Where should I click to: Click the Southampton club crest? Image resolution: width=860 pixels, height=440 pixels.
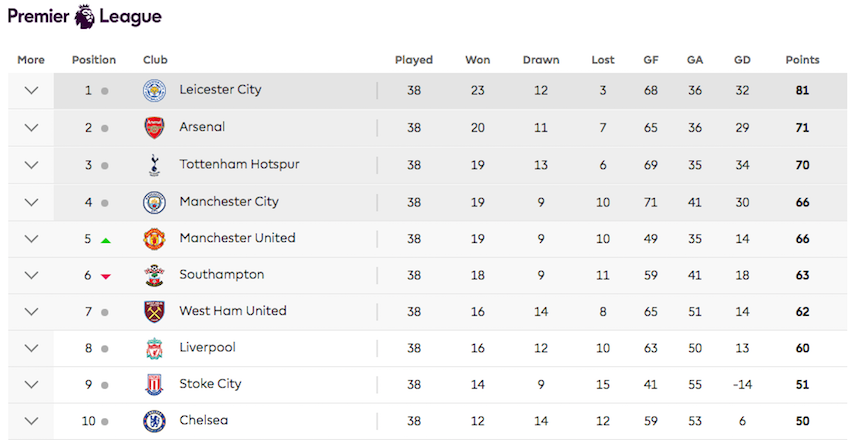click(x=154, y=275)
